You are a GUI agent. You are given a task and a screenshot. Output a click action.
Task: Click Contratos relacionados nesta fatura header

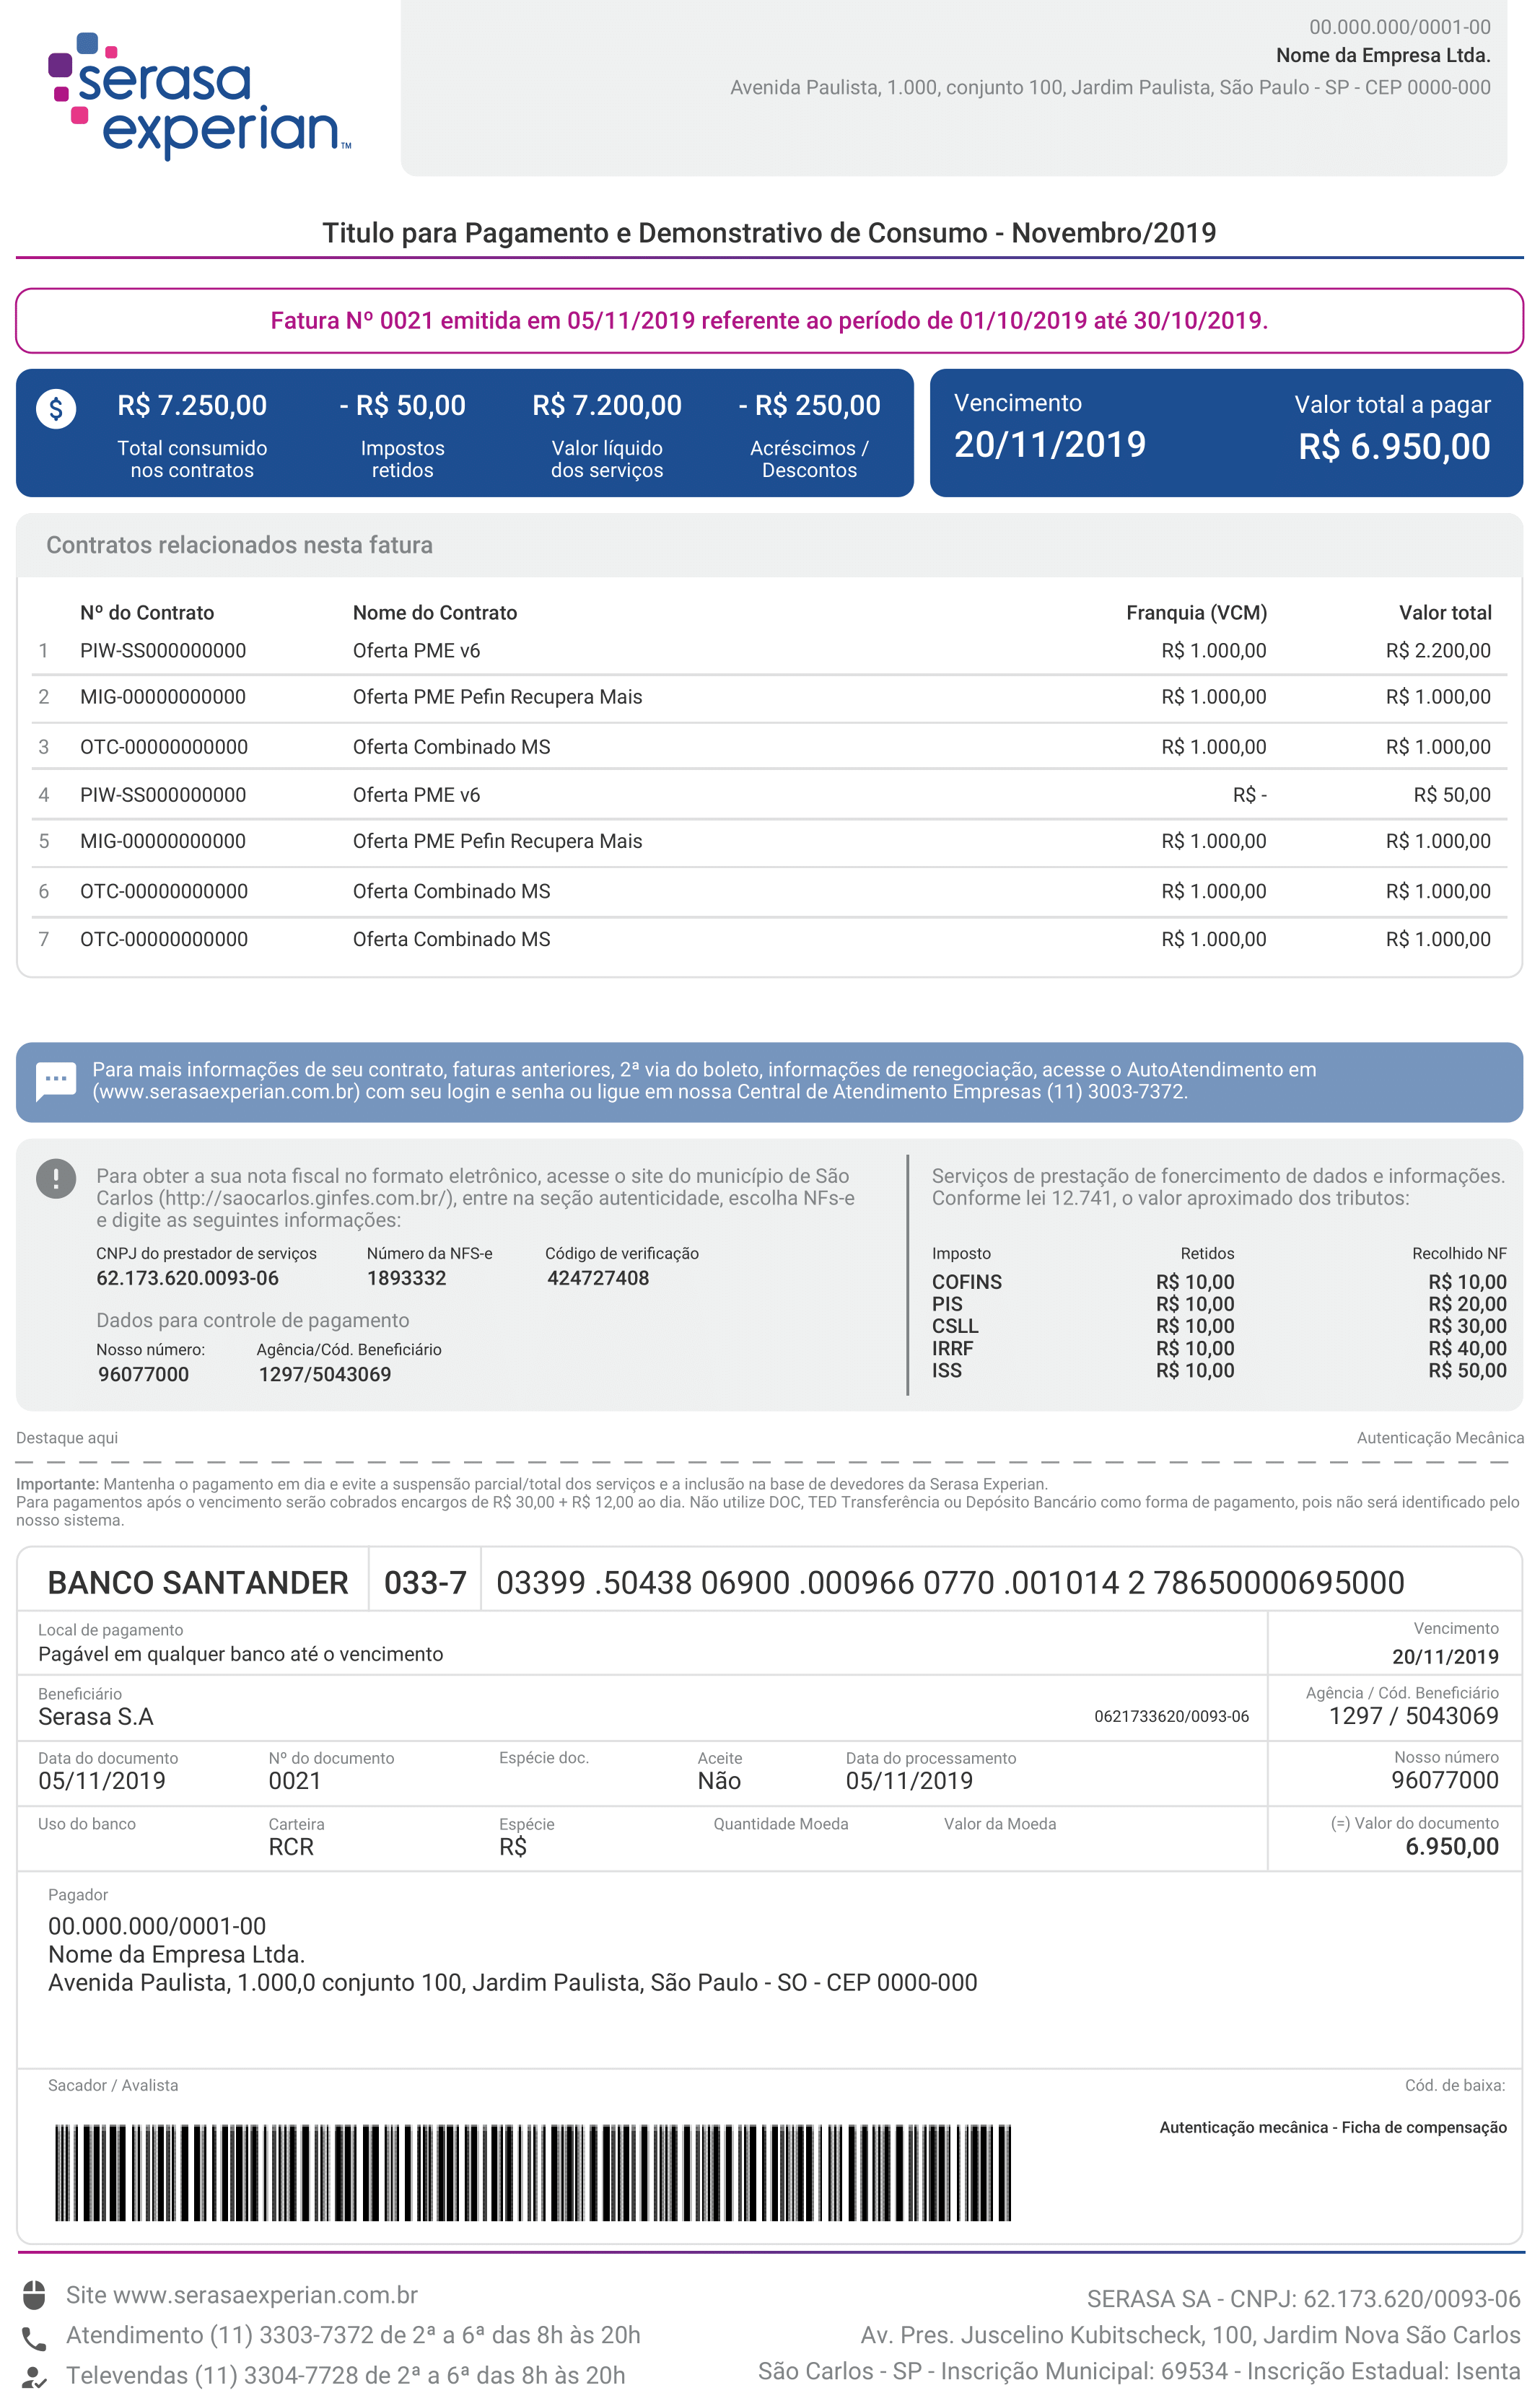tap(239, 545)
